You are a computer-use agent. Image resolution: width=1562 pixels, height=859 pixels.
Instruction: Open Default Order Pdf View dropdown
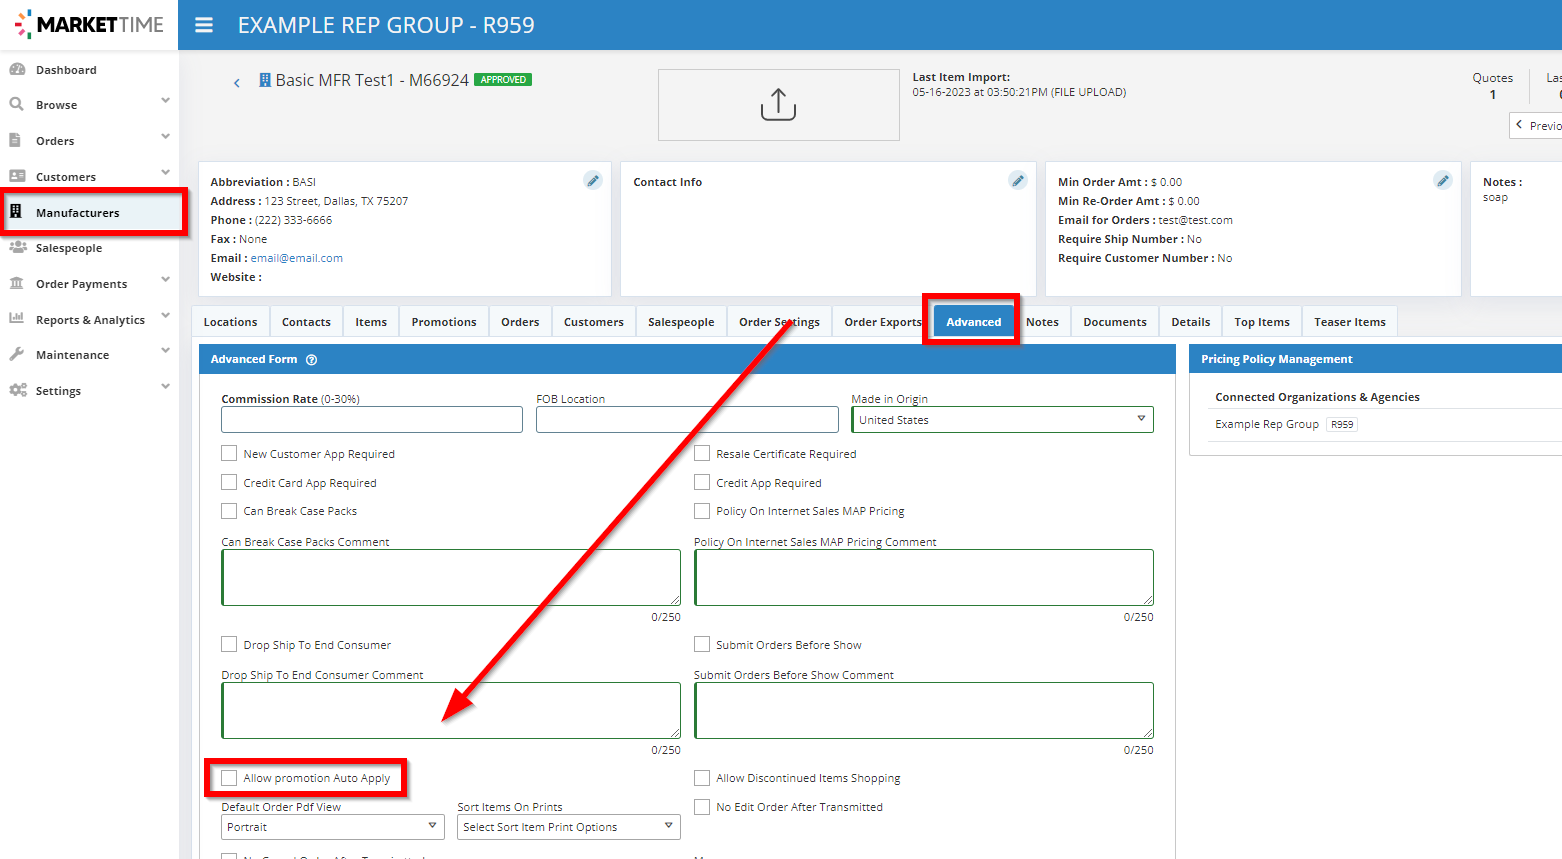click(333, 827)
